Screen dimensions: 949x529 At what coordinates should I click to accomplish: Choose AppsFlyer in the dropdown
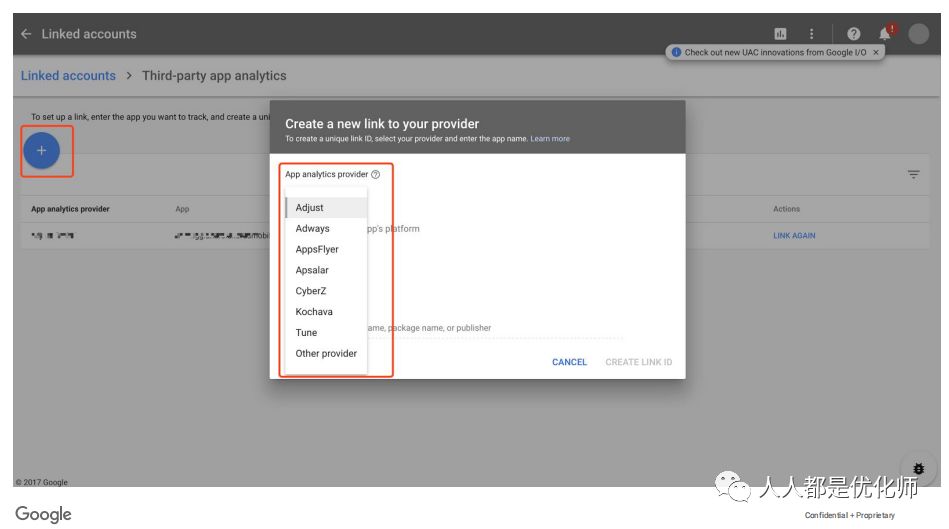tap(326, 249)
